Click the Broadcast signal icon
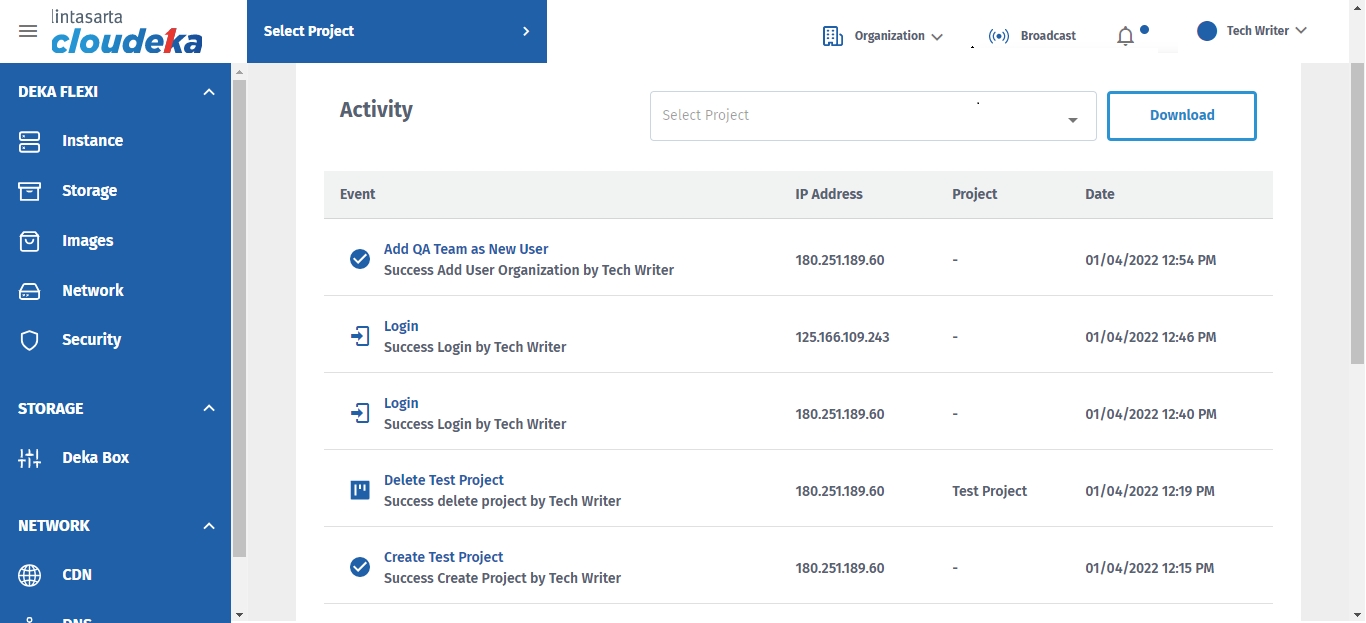The height and width of the screenshot is (623, 1366). tap(998, 36)
